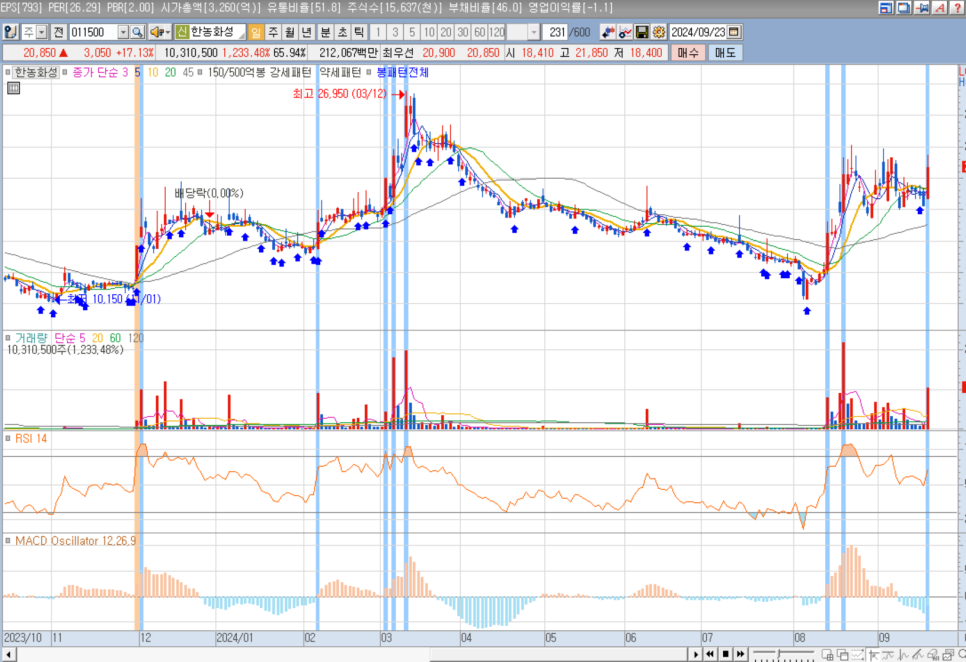This screenshot has height=662, width=966.
Task: Click the pin window icon
Action: click(922, 8)
